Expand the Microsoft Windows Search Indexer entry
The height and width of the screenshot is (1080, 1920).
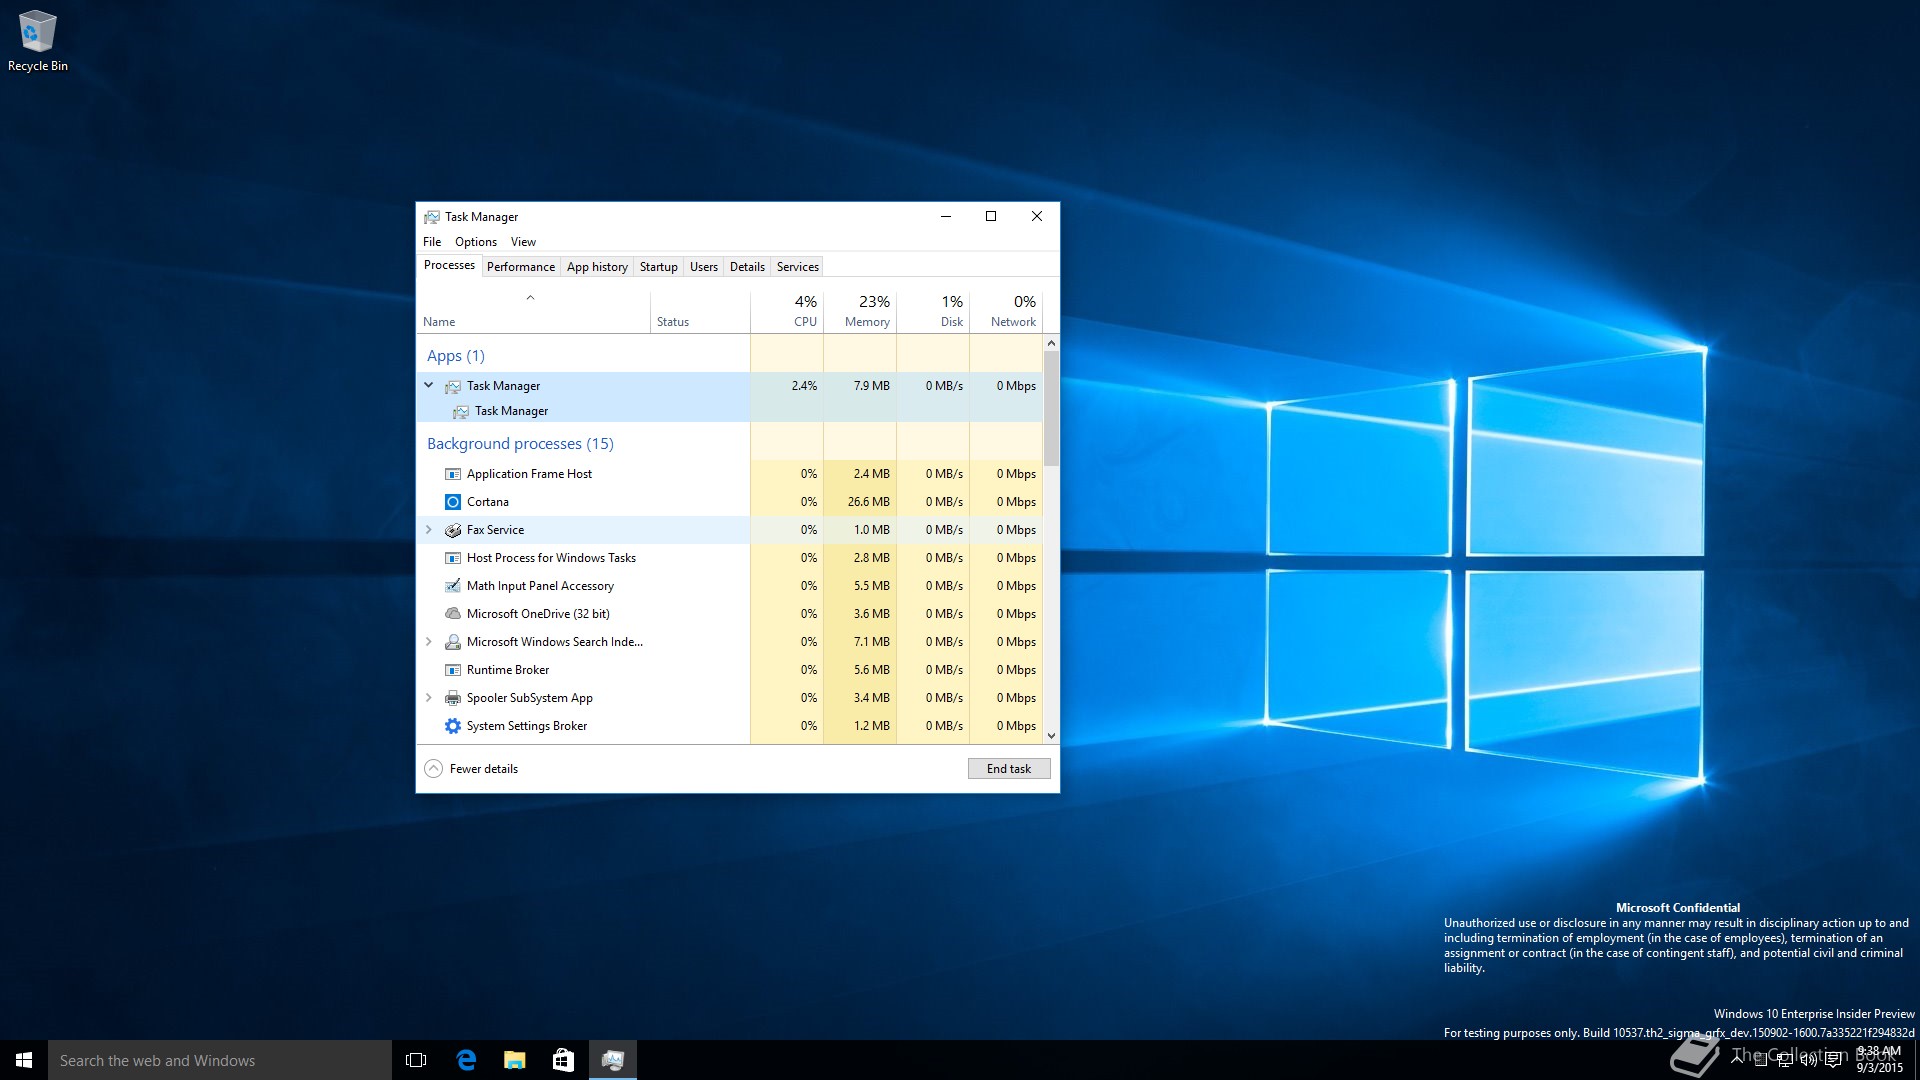coord(429,642)
